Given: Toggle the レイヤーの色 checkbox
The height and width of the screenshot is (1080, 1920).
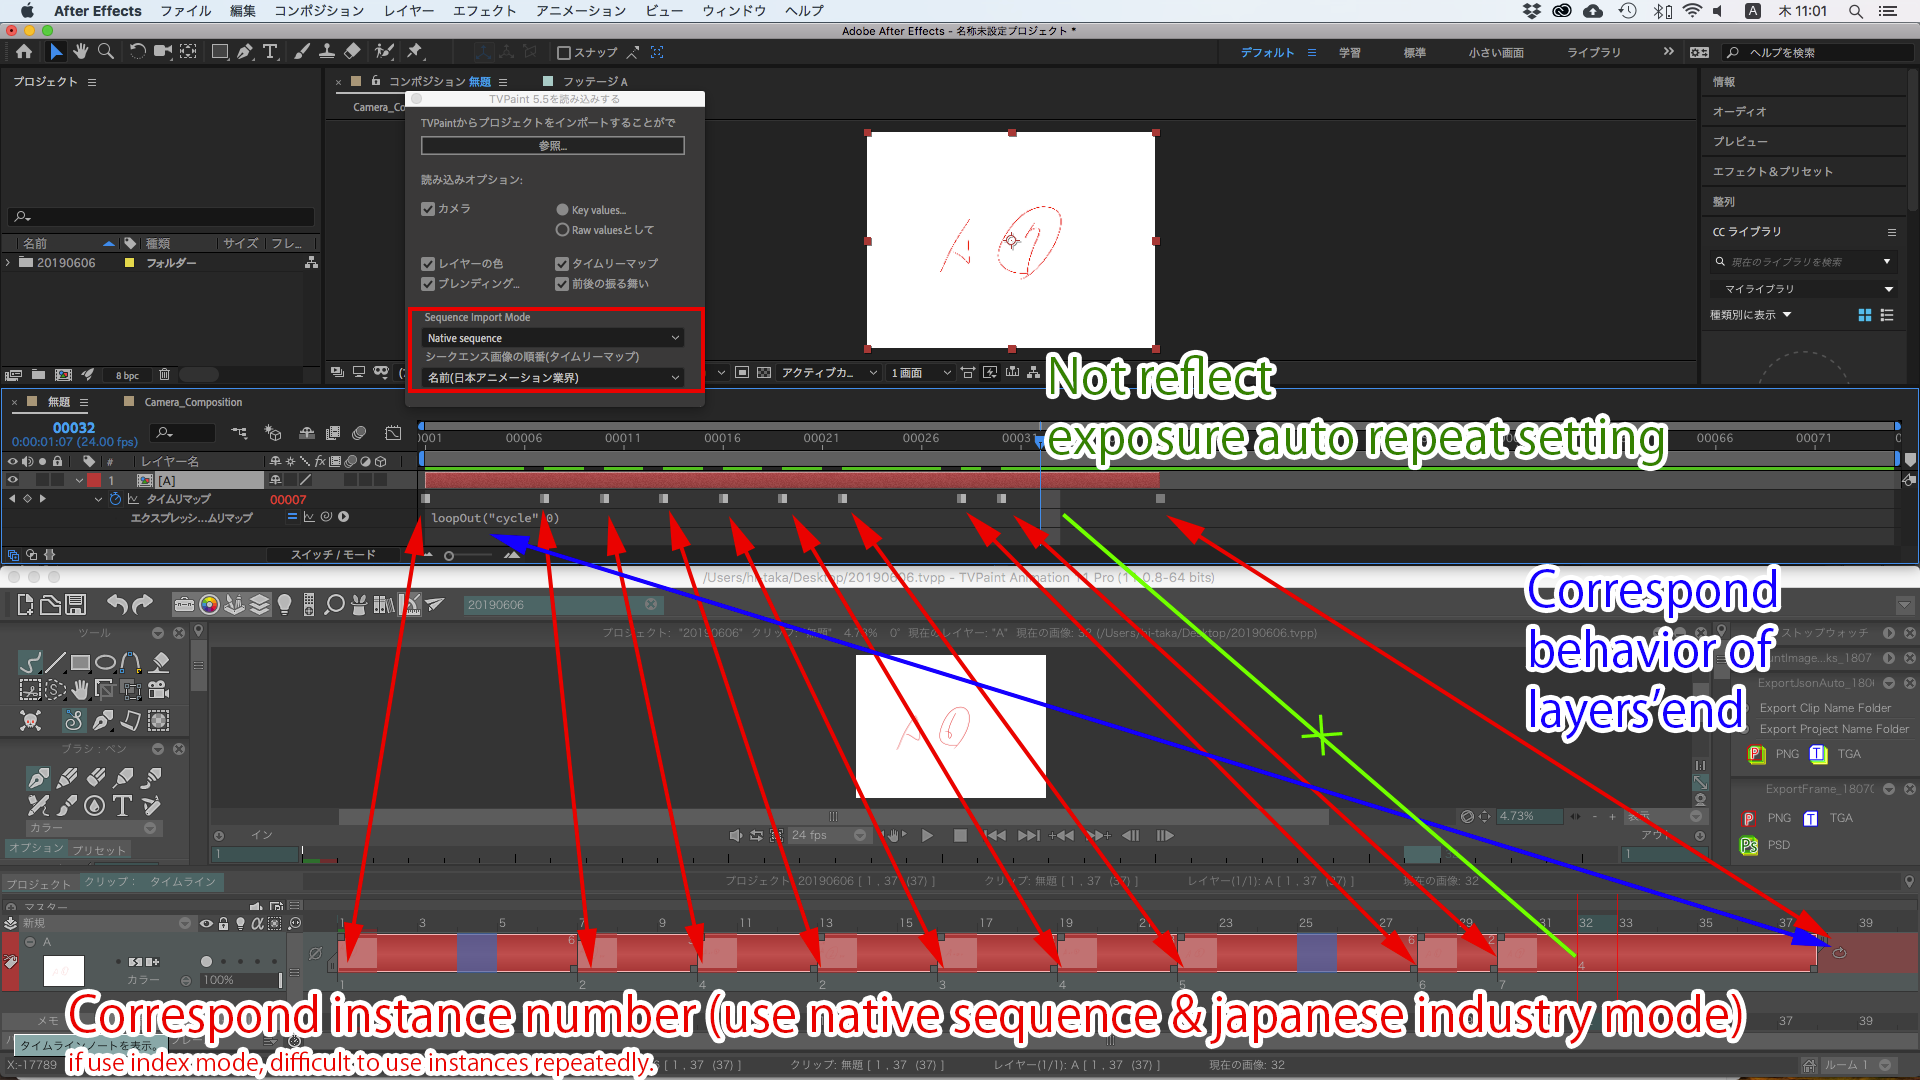Looking at the screenshot, I should [428, 264].
